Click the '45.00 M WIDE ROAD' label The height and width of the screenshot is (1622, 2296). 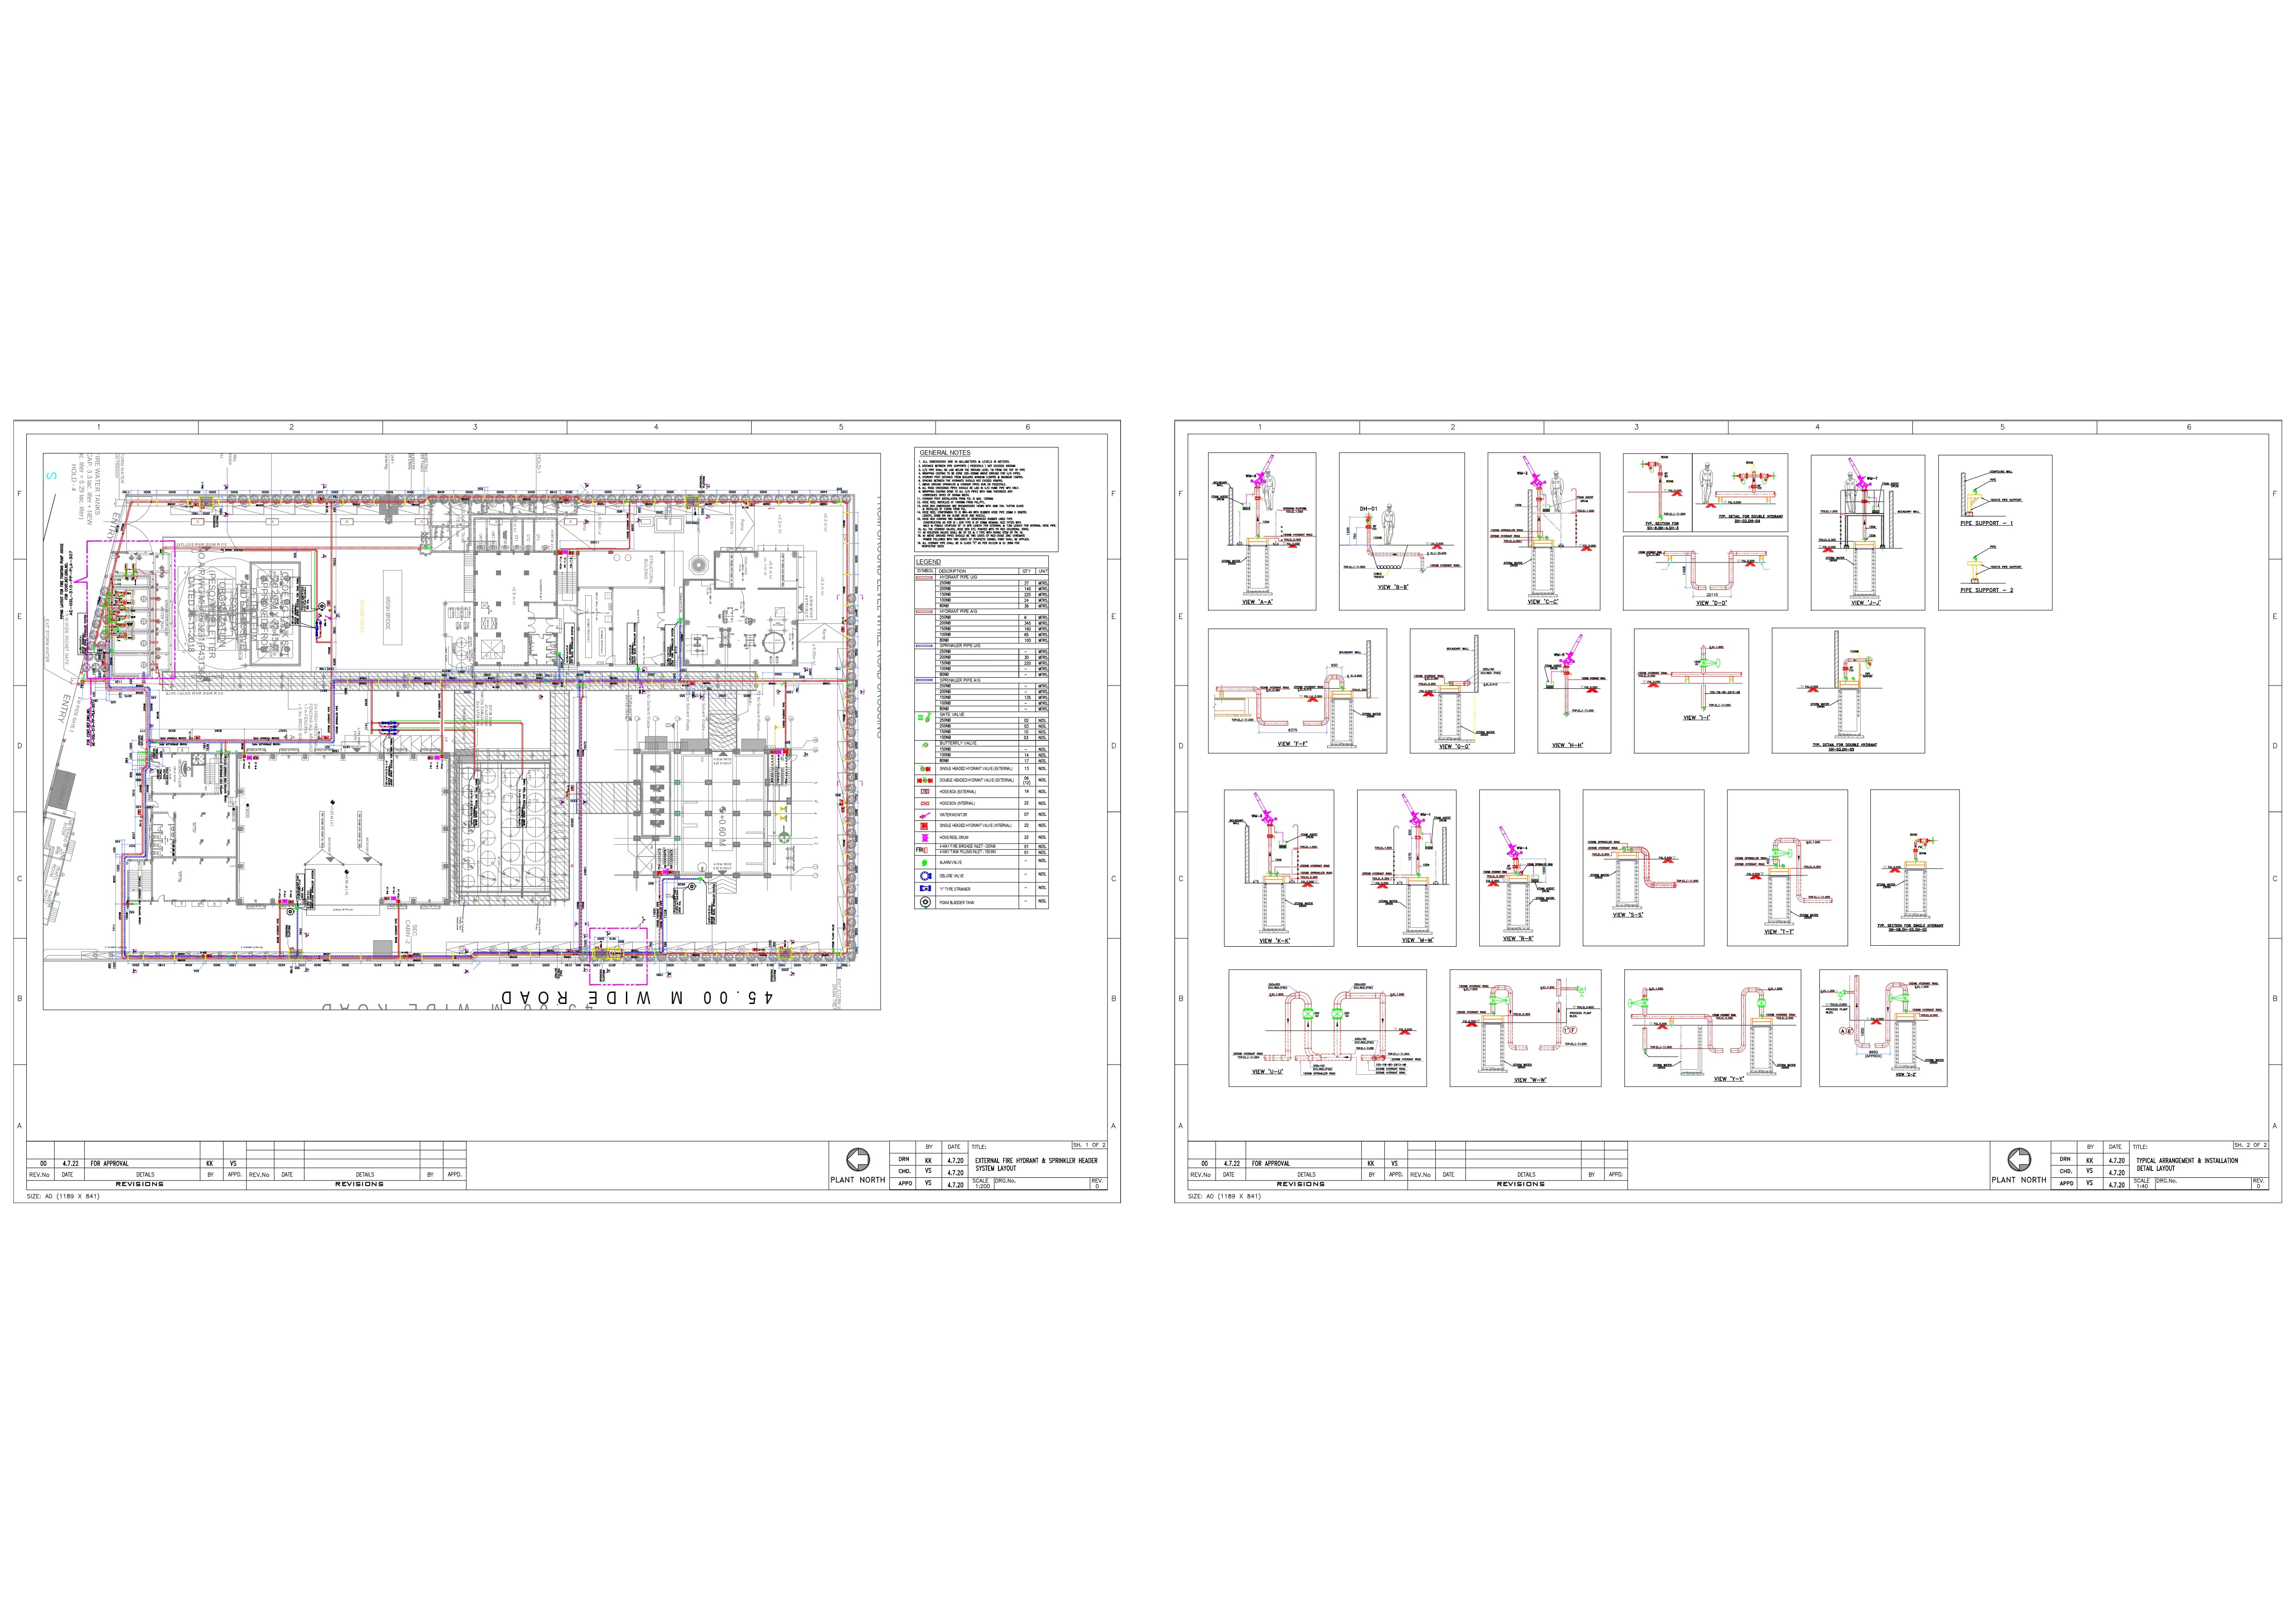click(636, 998)
